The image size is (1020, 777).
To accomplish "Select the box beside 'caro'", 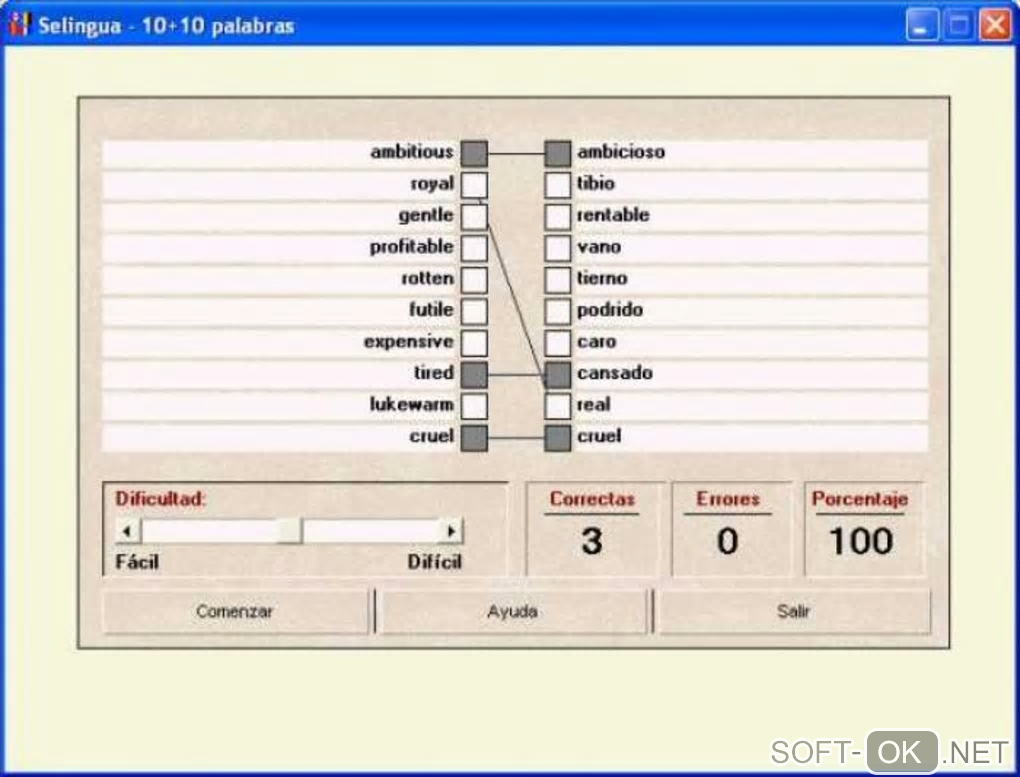I will coord(557,343).
